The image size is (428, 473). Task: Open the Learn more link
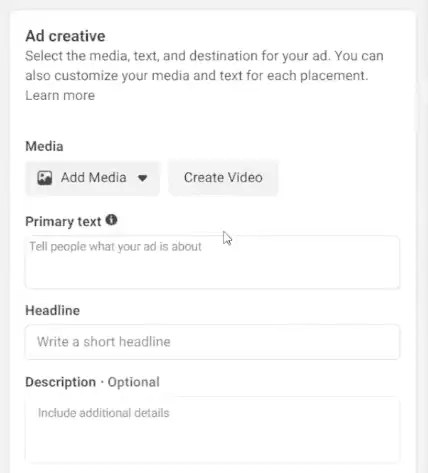pyautogui.click(x=60, y=96)
